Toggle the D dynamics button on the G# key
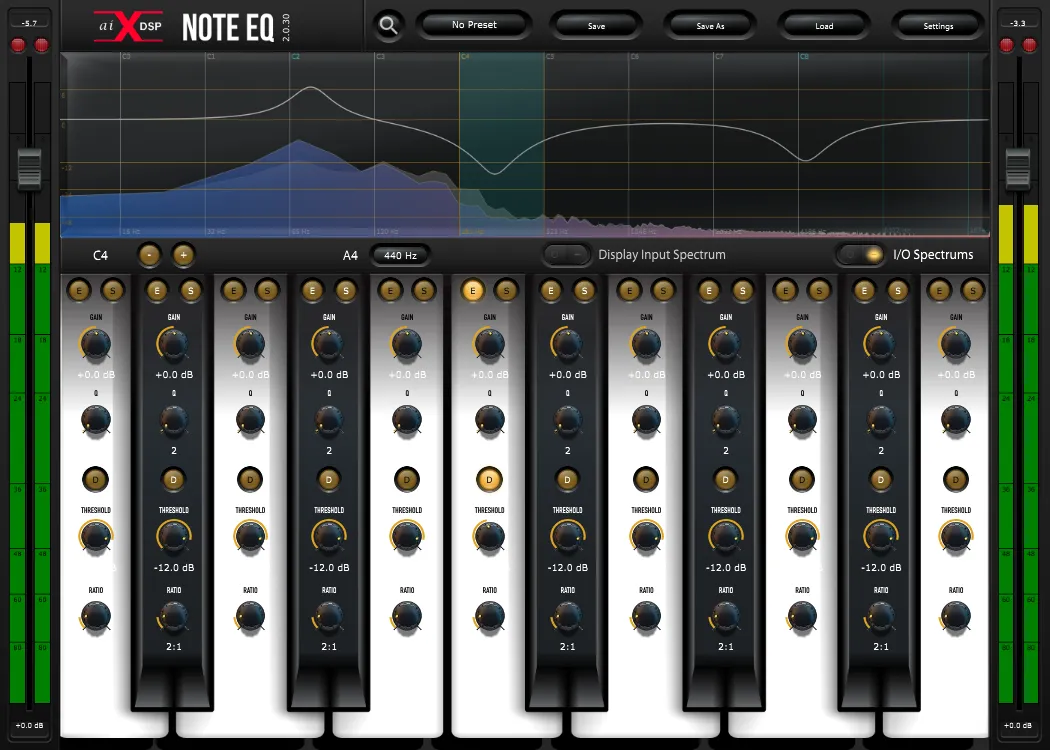 (x=725, y=479)
